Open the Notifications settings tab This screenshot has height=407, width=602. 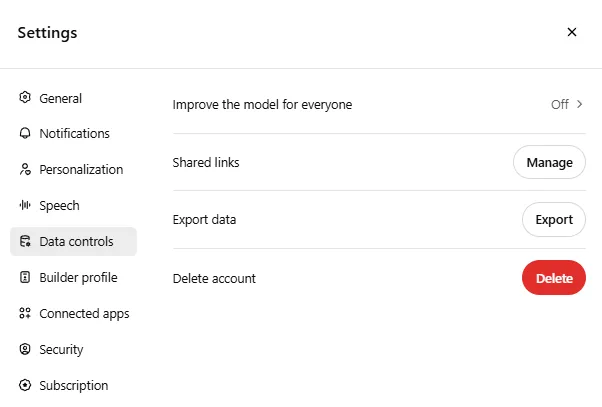click(73, 133)
